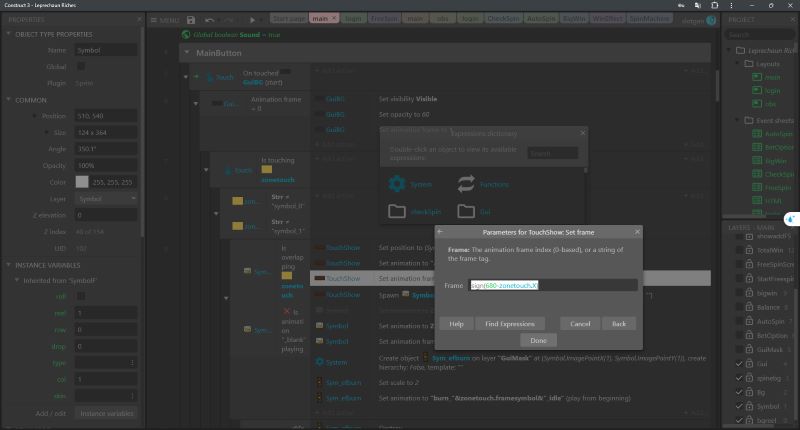
Task: Click the Expressions dictionary search field
Action: tap(553, 153)
